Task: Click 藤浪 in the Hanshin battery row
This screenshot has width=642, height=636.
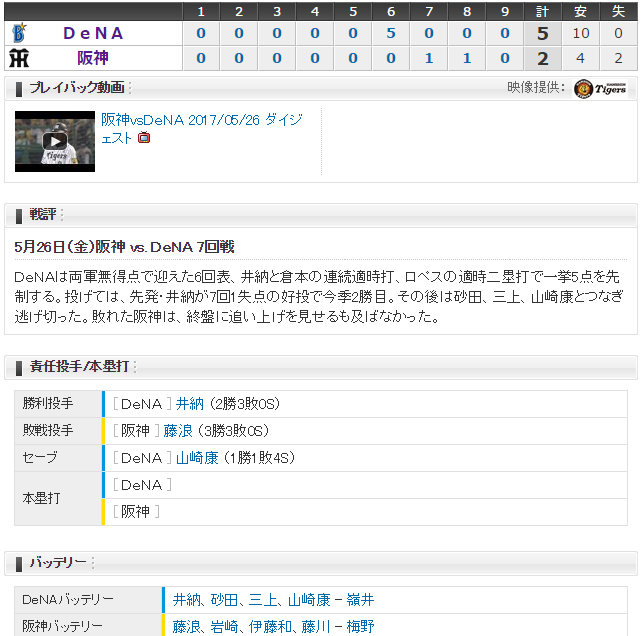Action: pyautogui.click(x=187, y=627)
